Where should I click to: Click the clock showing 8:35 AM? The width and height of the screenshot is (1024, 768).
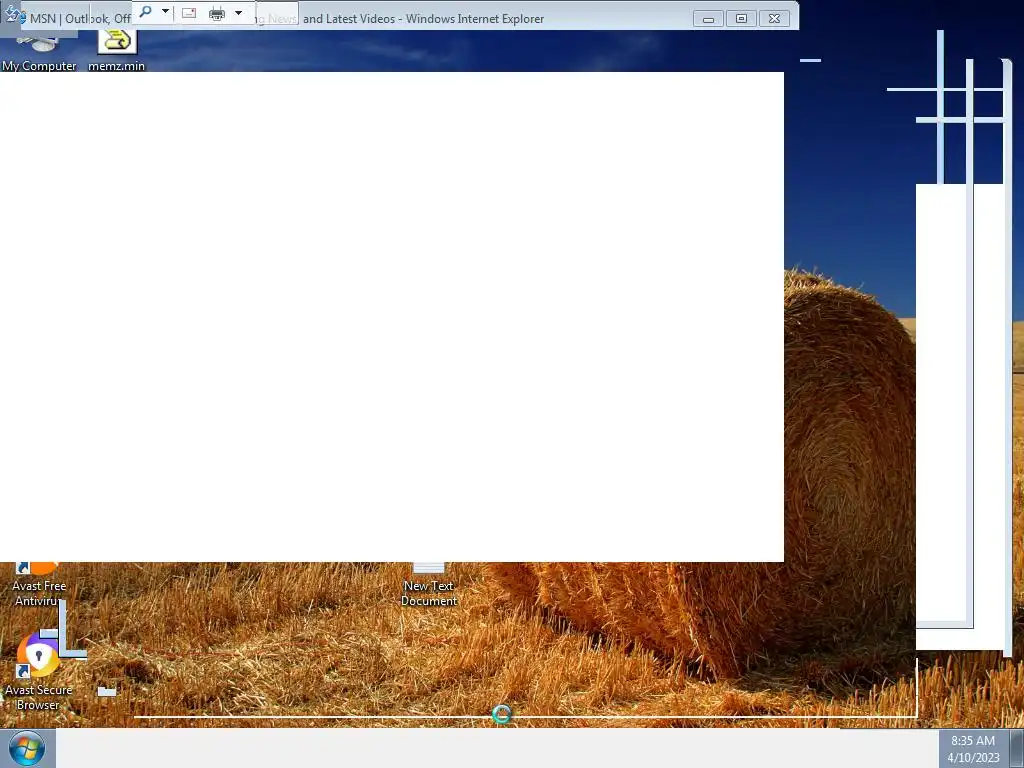pyautogui.click(x=973, y=748)
